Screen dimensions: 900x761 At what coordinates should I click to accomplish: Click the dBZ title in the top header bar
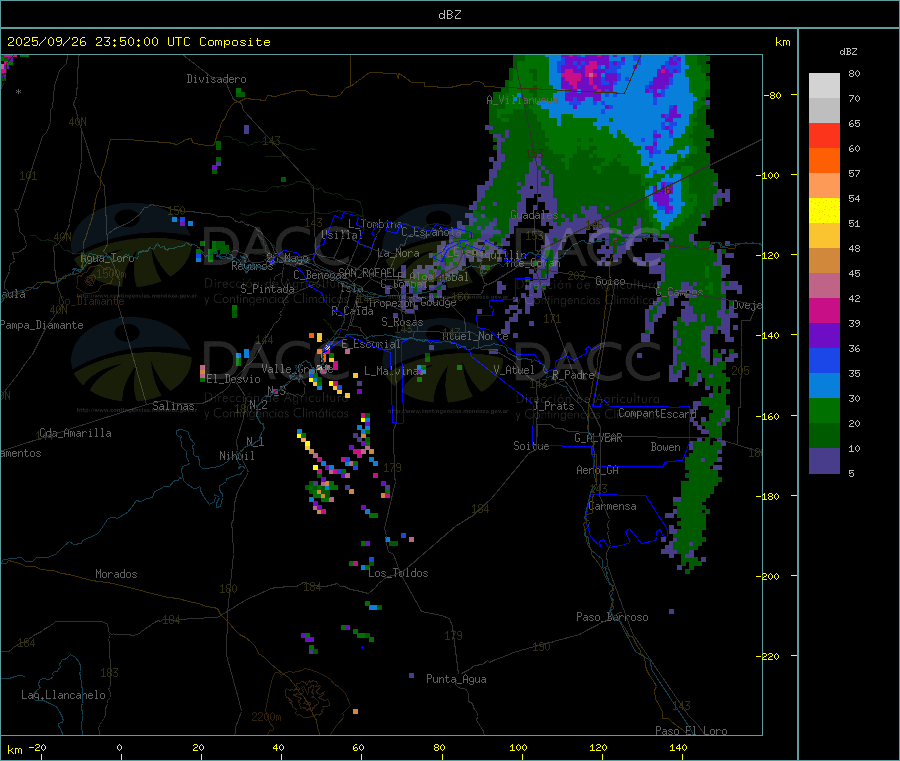point(449,15)
